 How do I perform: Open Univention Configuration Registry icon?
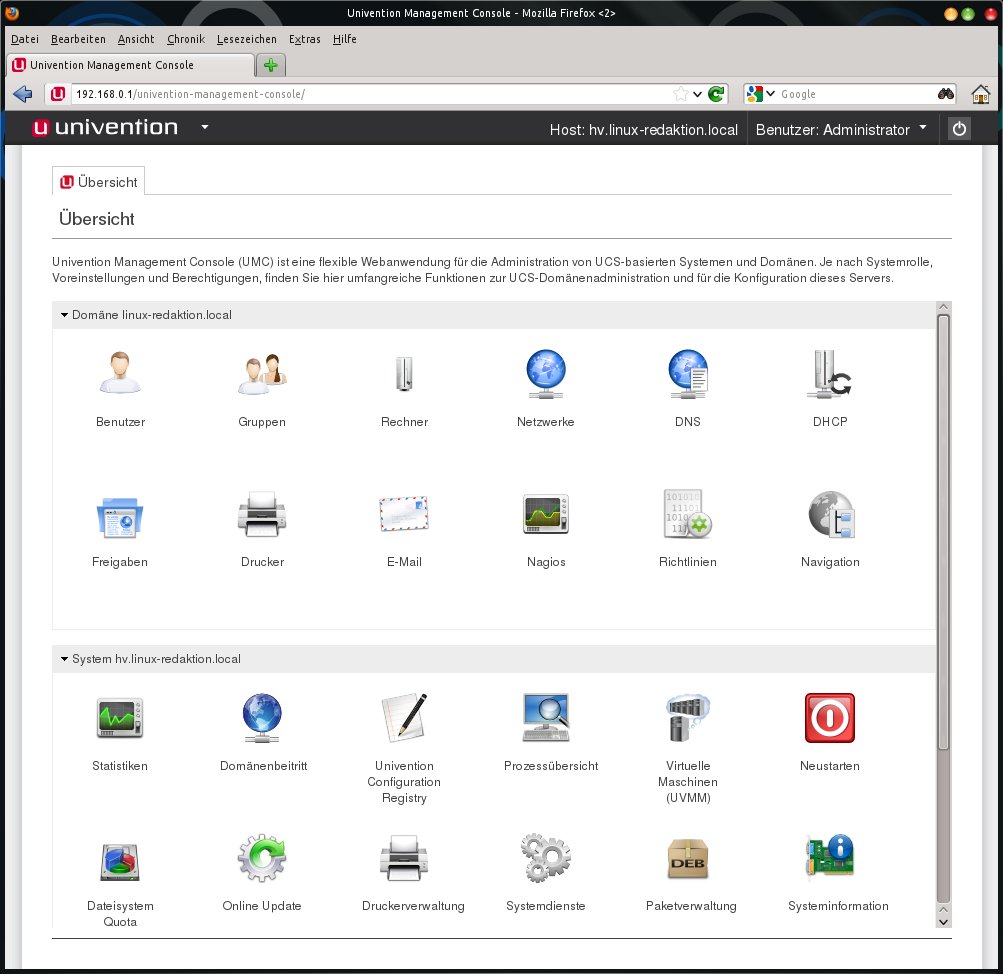pyautogui.click(x=404, y=717)
